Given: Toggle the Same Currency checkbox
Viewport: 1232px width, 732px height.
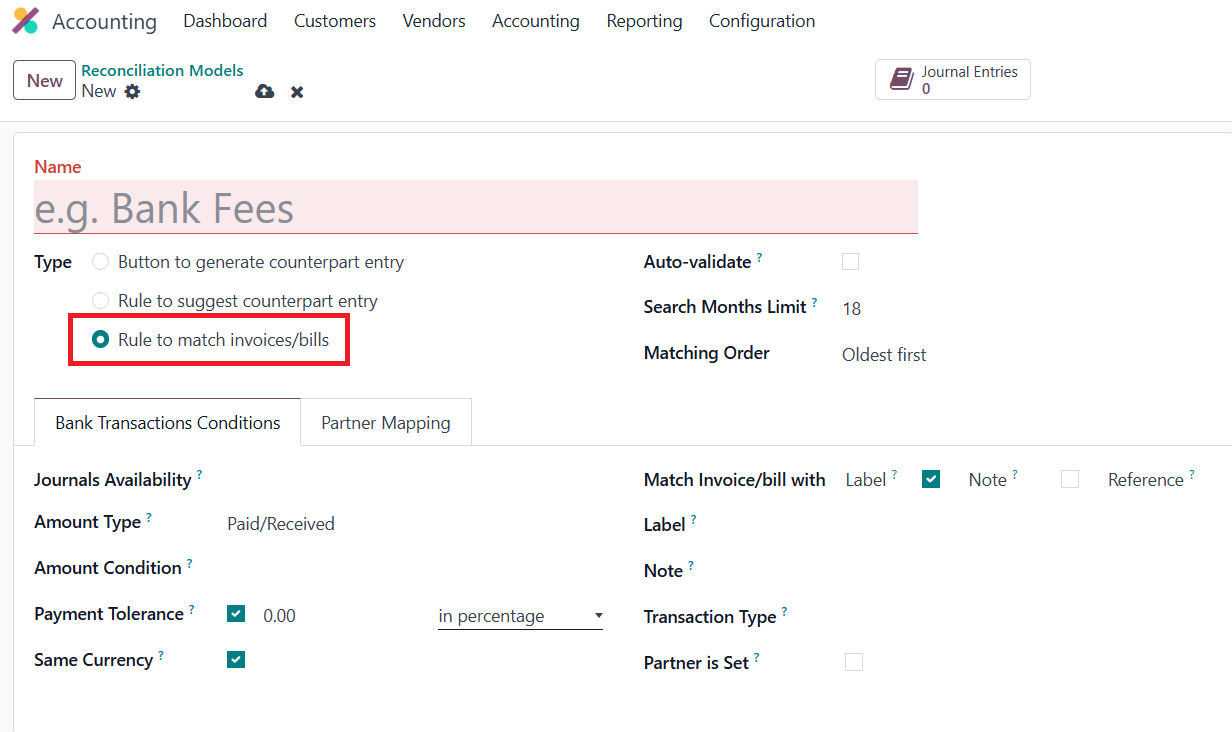Looking at the screenshot, I should [236, 660].
